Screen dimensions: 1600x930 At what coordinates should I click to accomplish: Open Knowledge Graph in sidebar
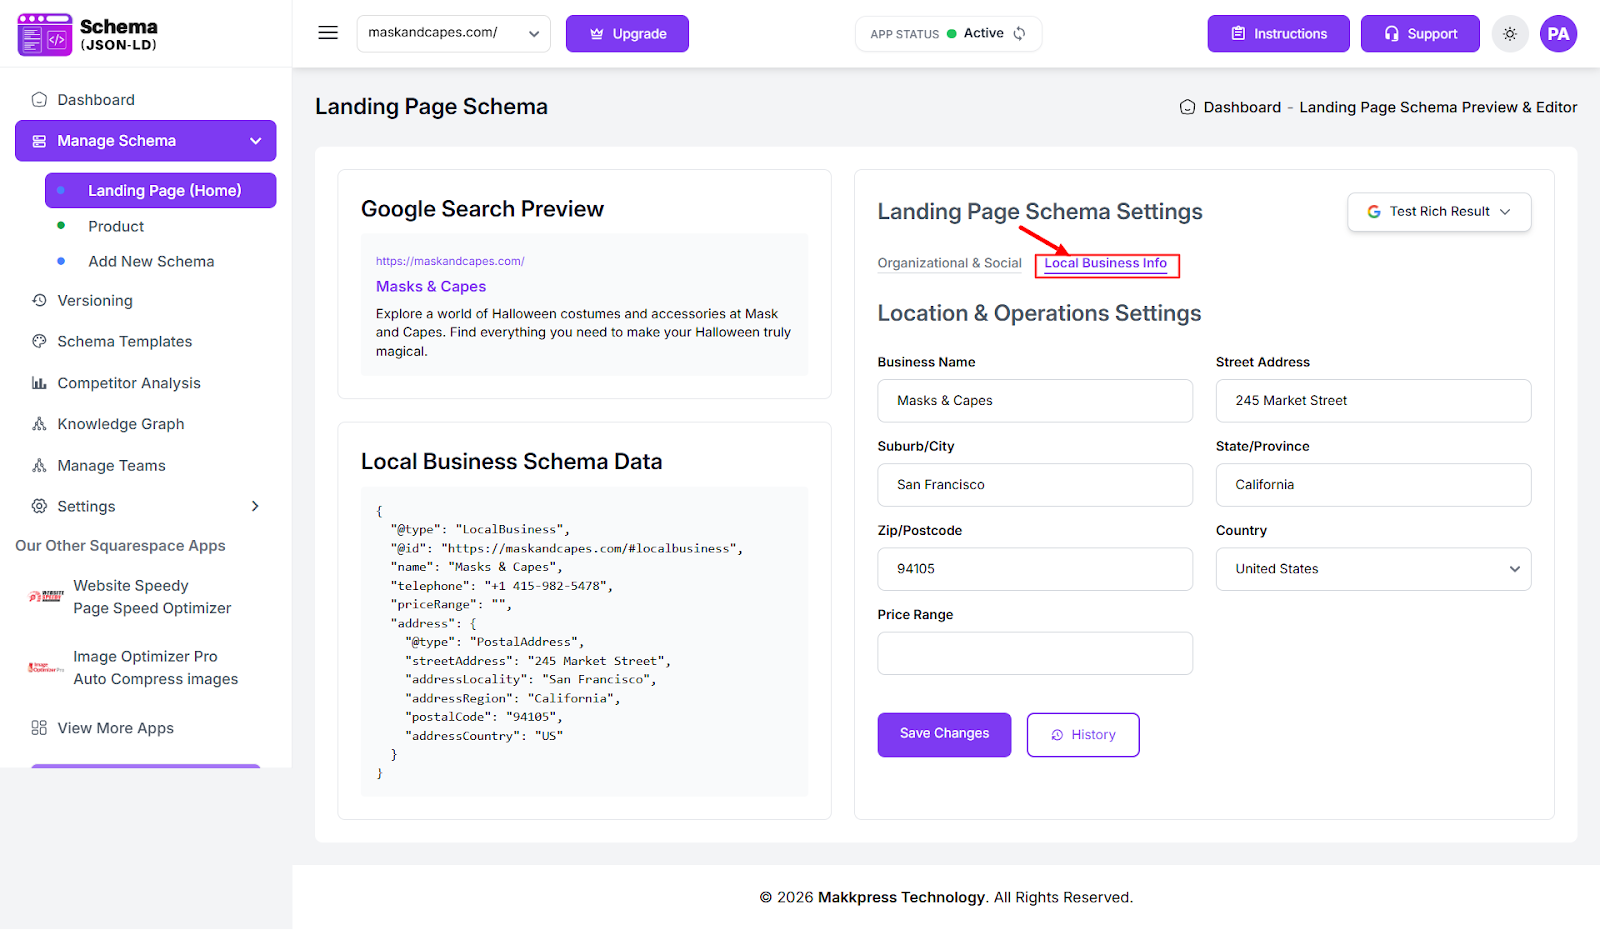pos(120,424)
